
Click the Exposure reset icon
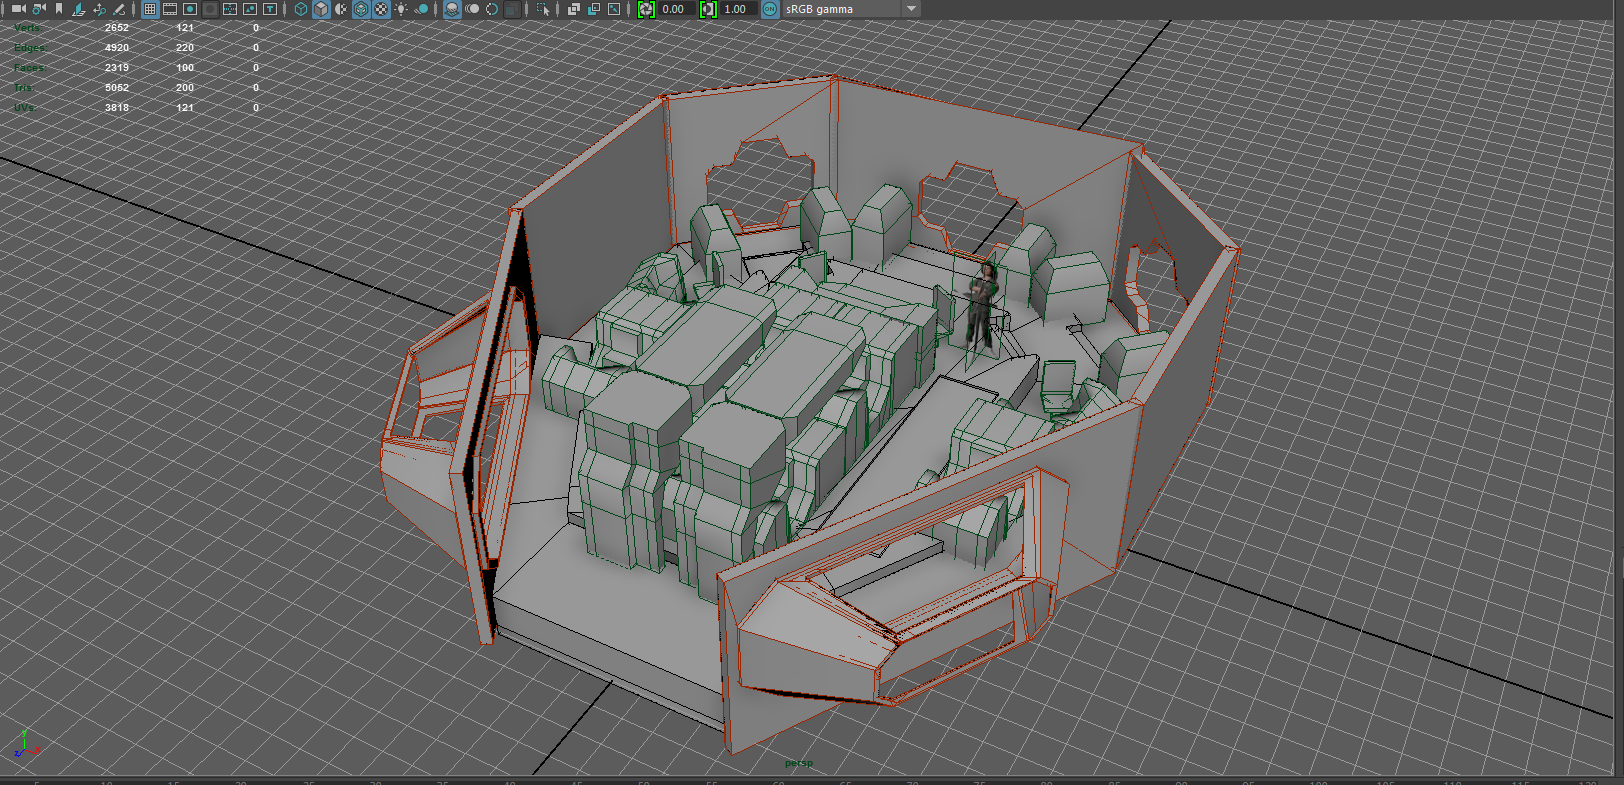[647, 9]
